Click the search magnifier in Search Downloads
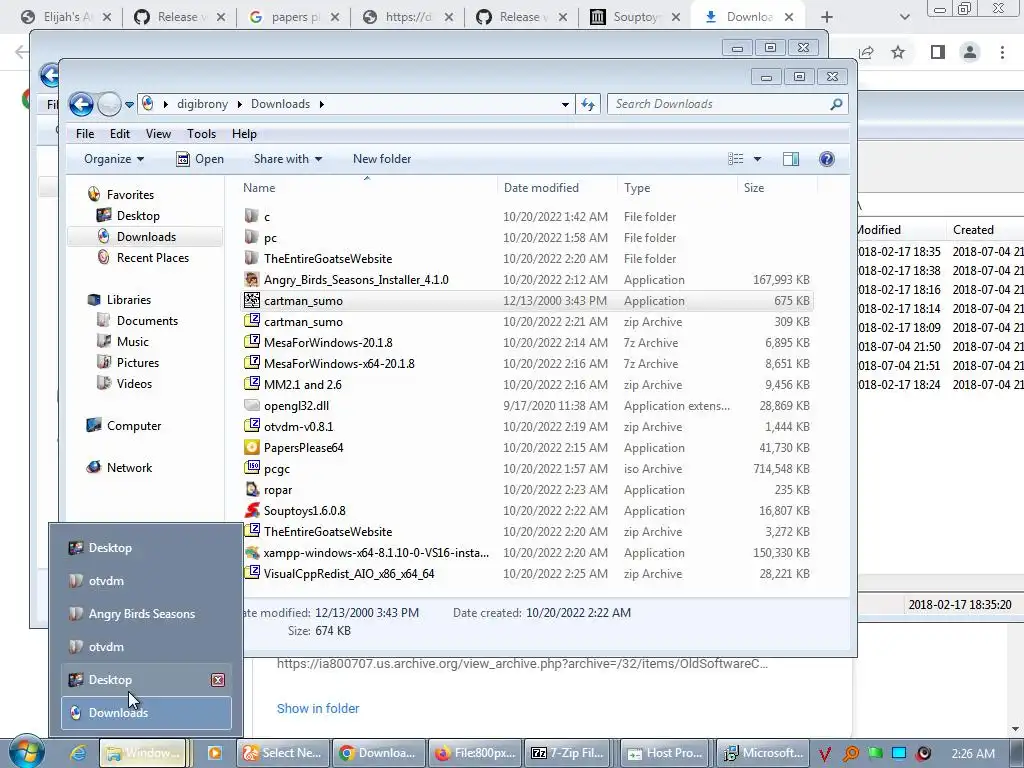 click(x=836, y=104)
